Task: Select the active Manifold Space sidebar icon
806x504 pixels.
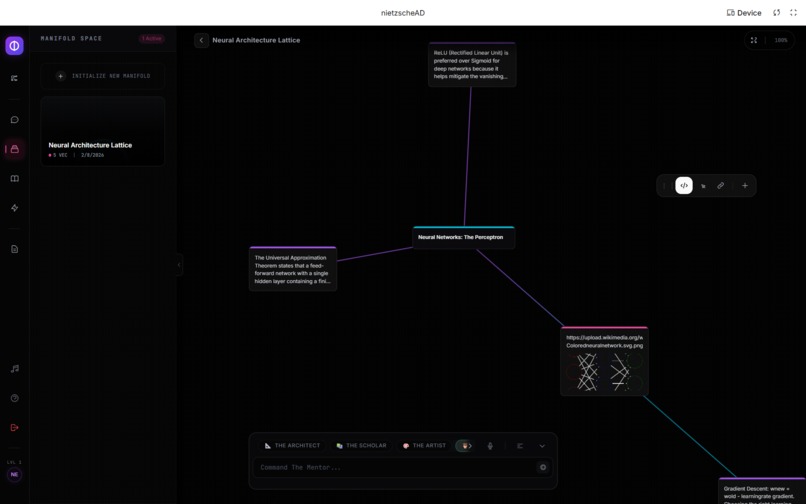Action: pyautogui.click(x=14, y=149)
